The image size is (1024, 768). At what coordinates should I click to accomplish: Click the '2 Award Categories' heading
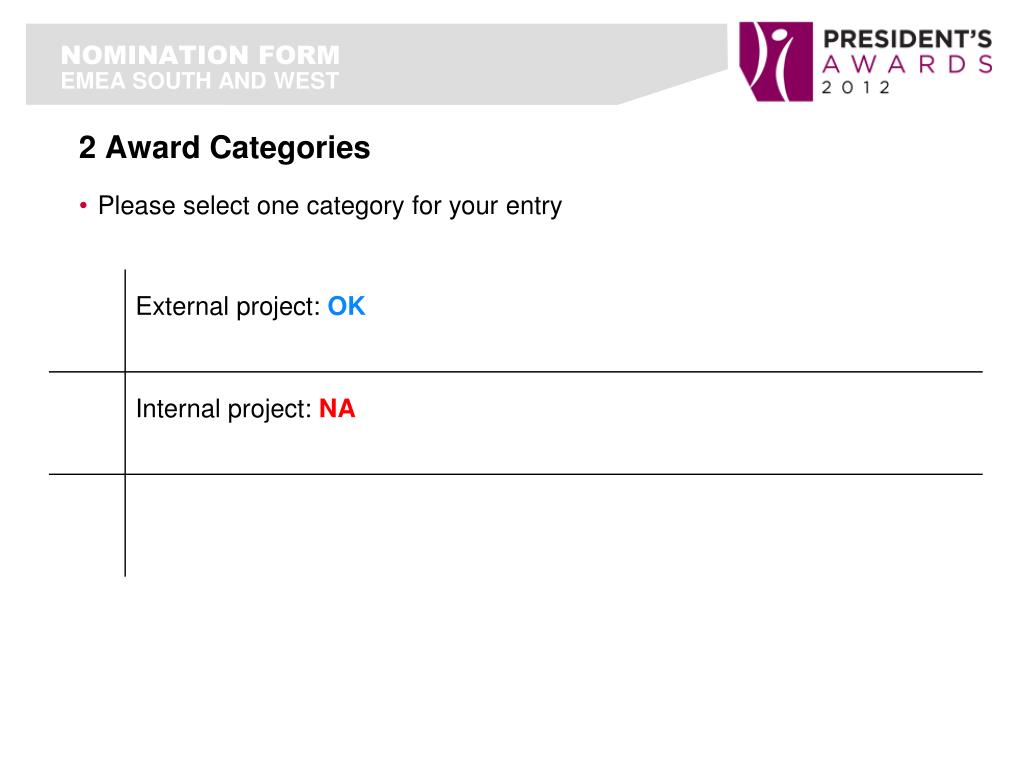pyautogui.click(x=224, y=148)
